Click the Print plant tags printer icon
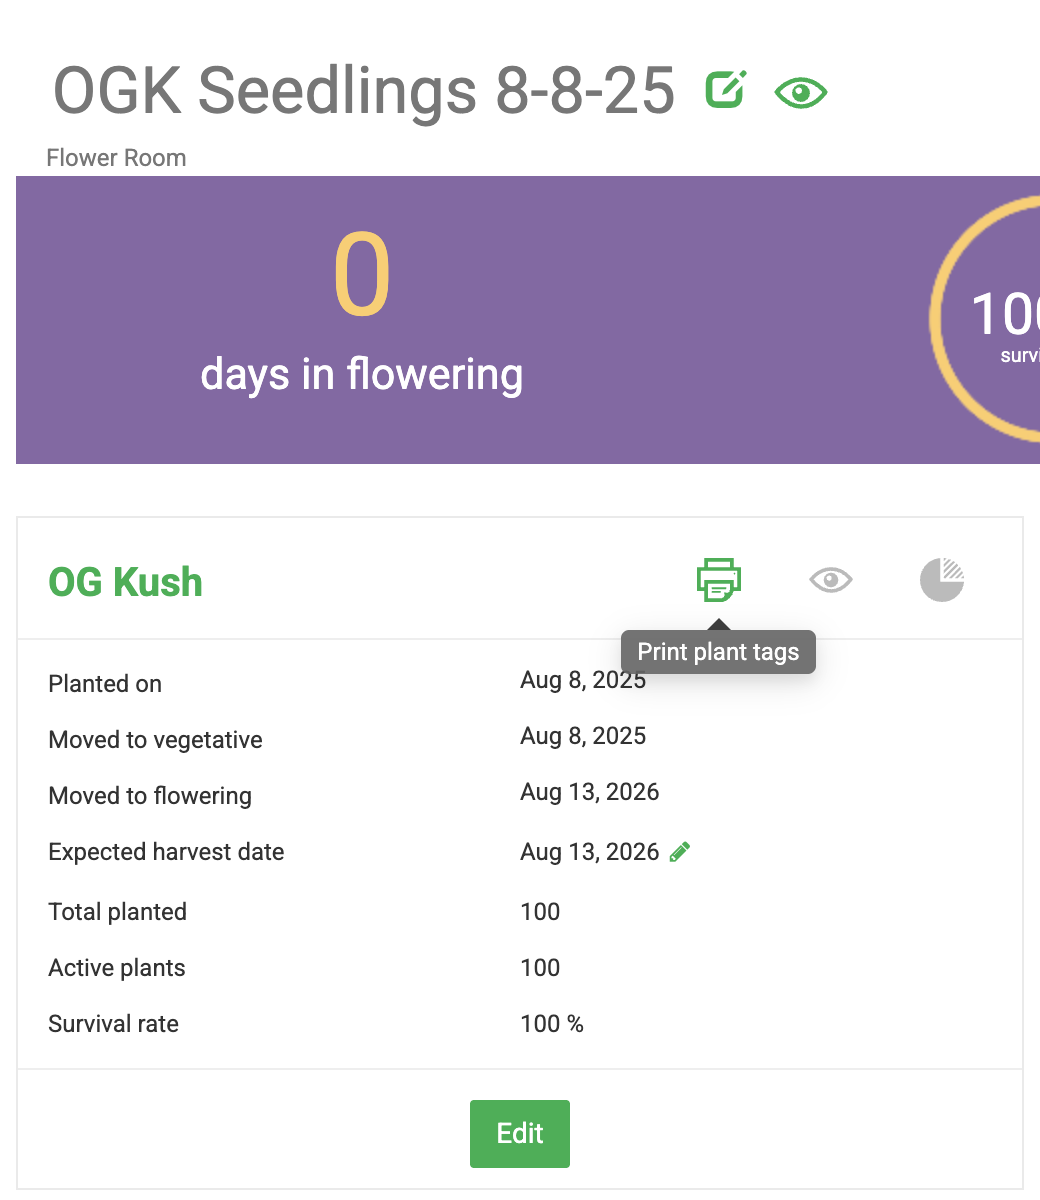Viewport: 1040px width, 1200px height. (x=719, y=580)
